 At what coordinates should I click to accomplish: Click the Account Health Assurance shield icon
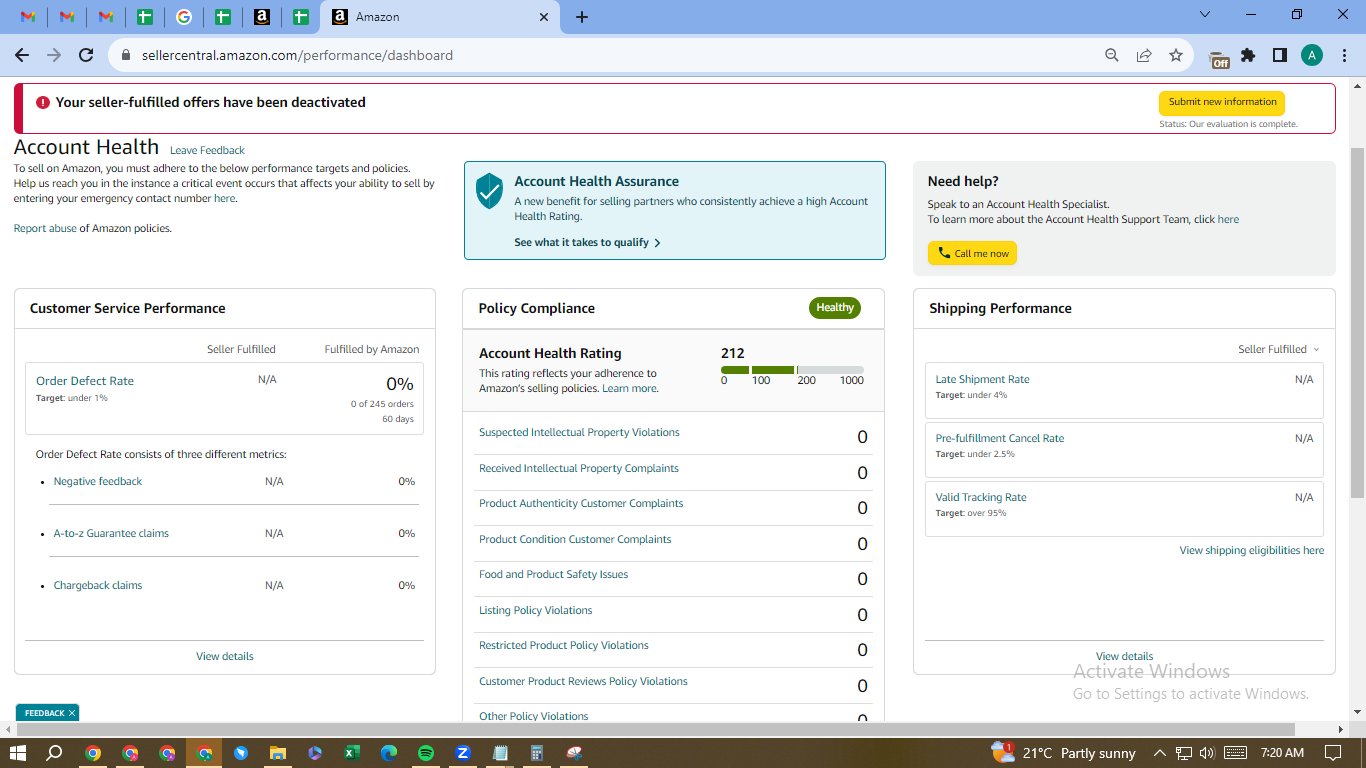(489, 190)
